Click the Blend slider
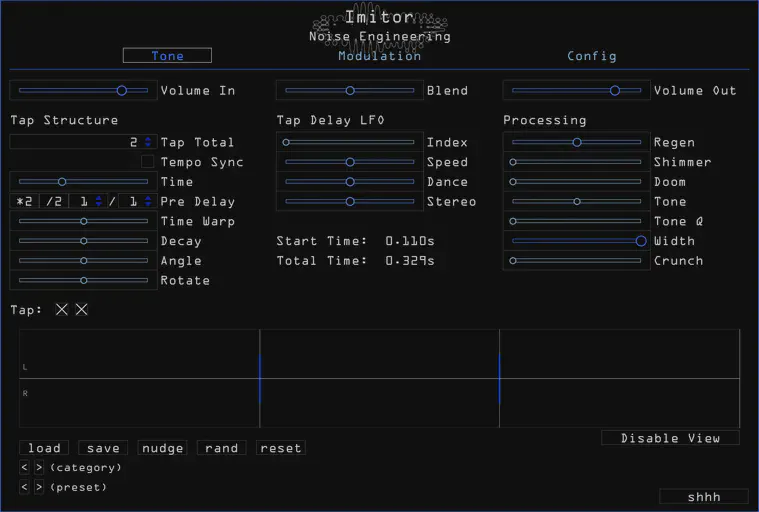Image resolution: width=759 pixels, height=512 pixels. pyautogui.click(x=349, y=90)
